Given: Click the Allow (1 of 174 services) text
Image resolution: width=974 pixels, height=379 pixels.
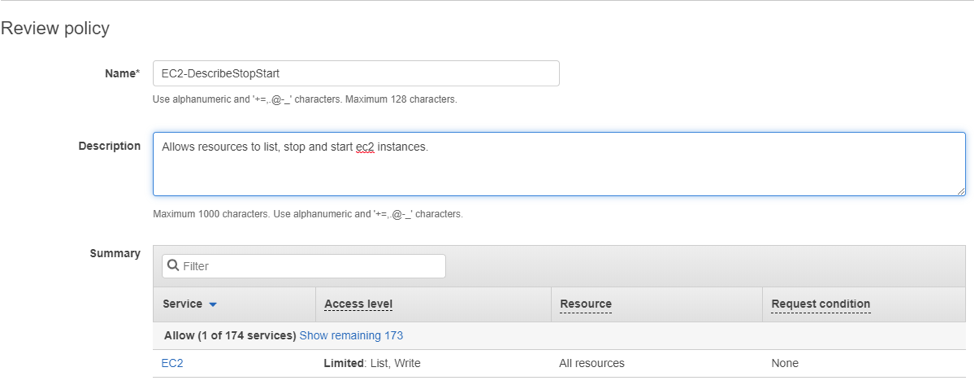Looking at the screenshot, I should pyautogui.click(x=230, y=336).
